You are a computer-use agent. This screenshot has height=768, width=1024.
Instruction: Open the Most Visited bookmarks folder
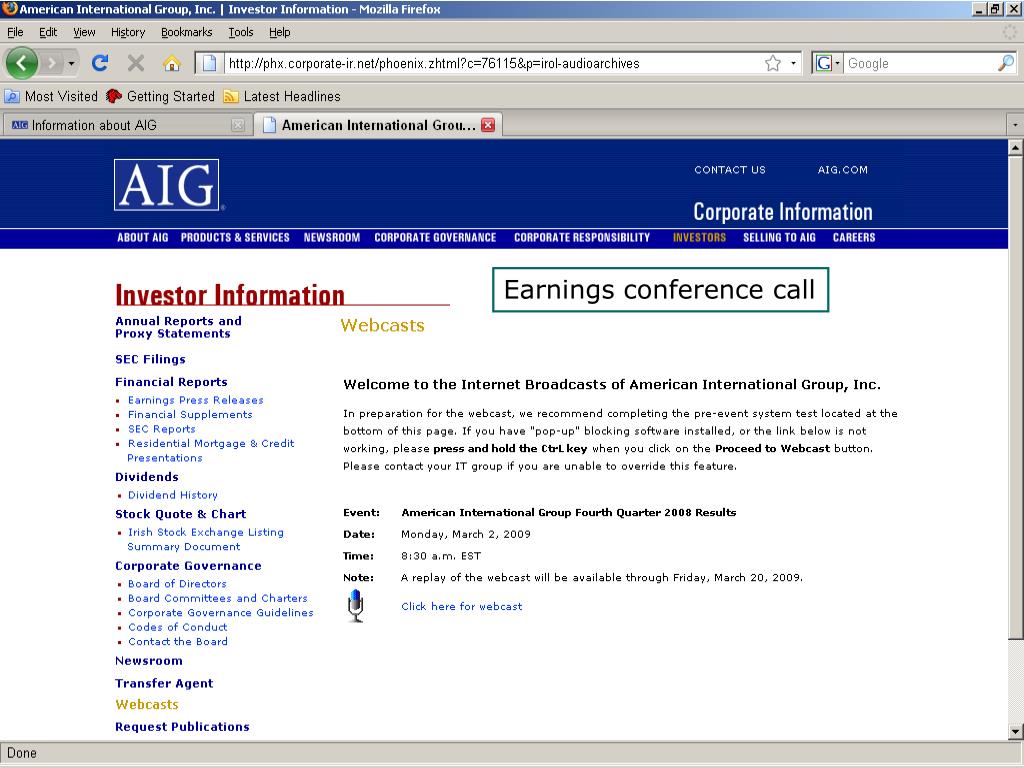click(51, 97)
